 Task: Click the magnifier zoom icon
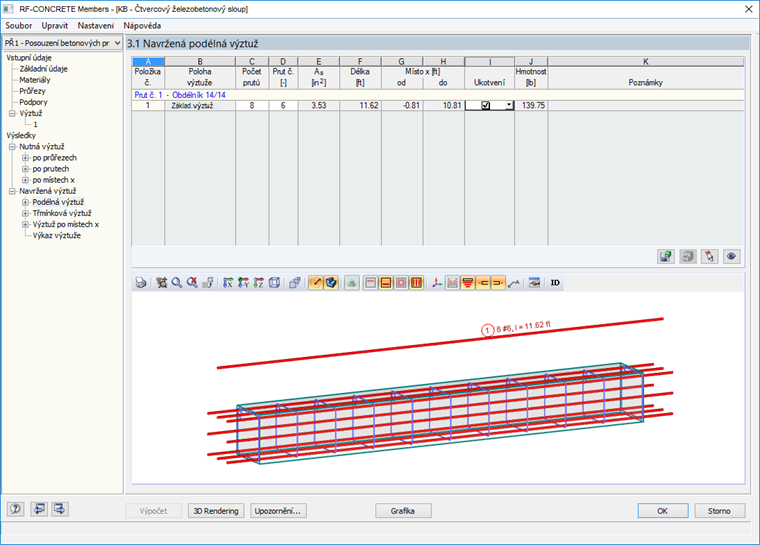[177, 283]
